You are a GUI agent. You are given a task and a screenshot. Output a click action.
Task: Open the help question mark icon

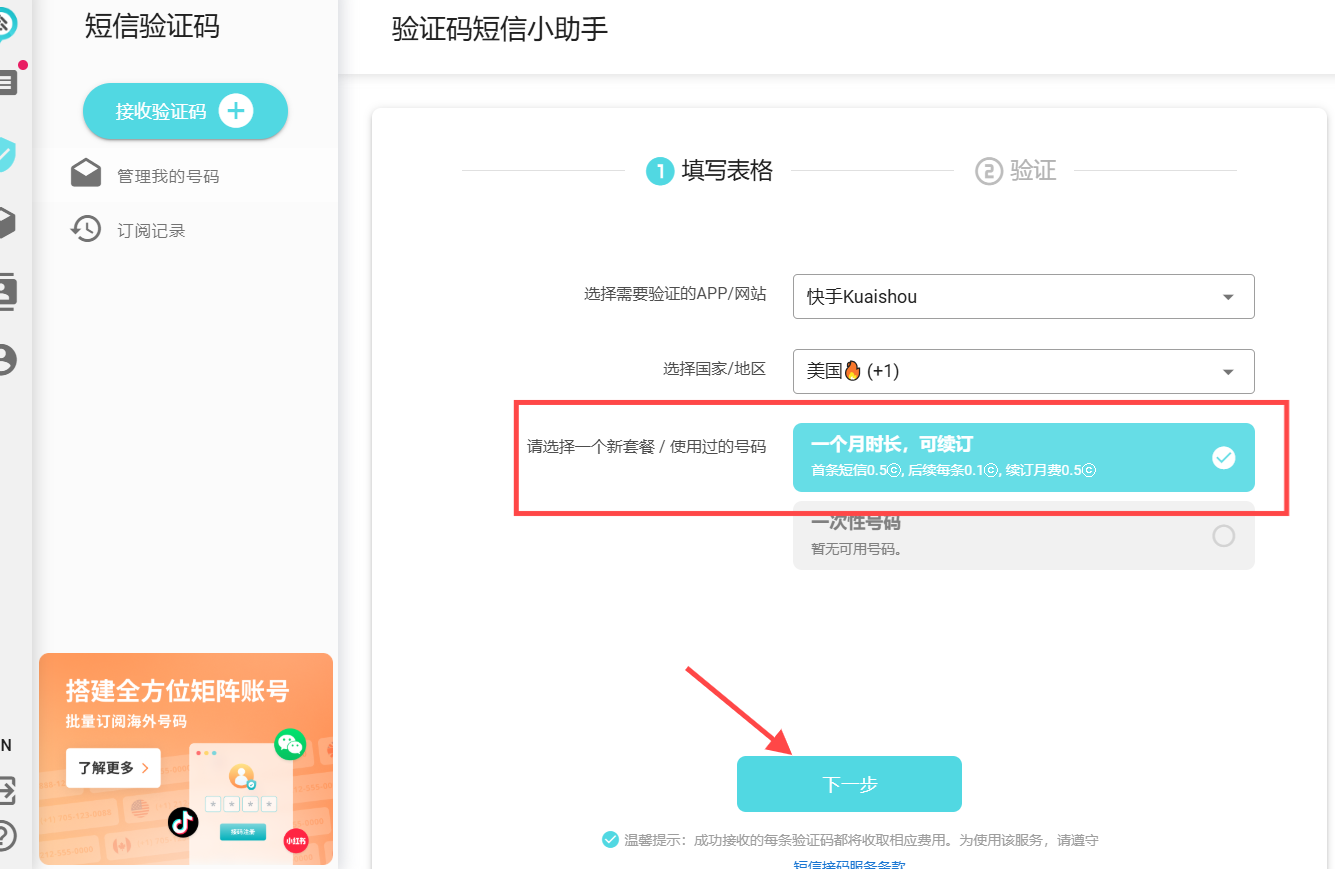(6, 835)
